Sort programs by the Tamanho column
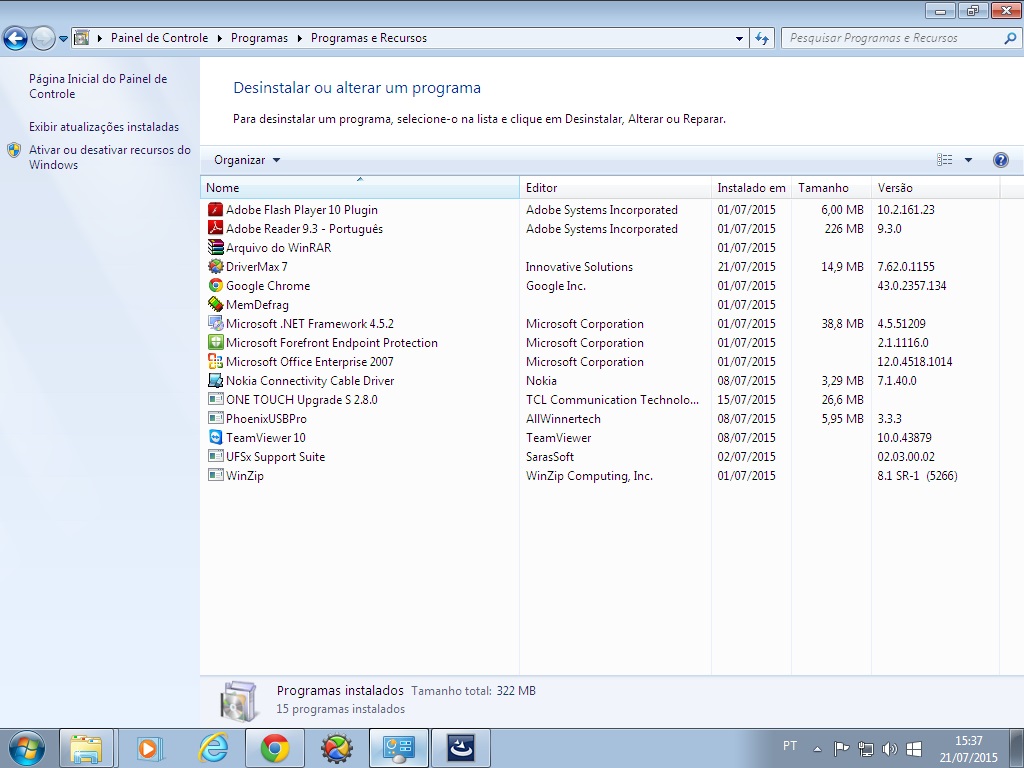1024x768 pixels. click(831, 187)
